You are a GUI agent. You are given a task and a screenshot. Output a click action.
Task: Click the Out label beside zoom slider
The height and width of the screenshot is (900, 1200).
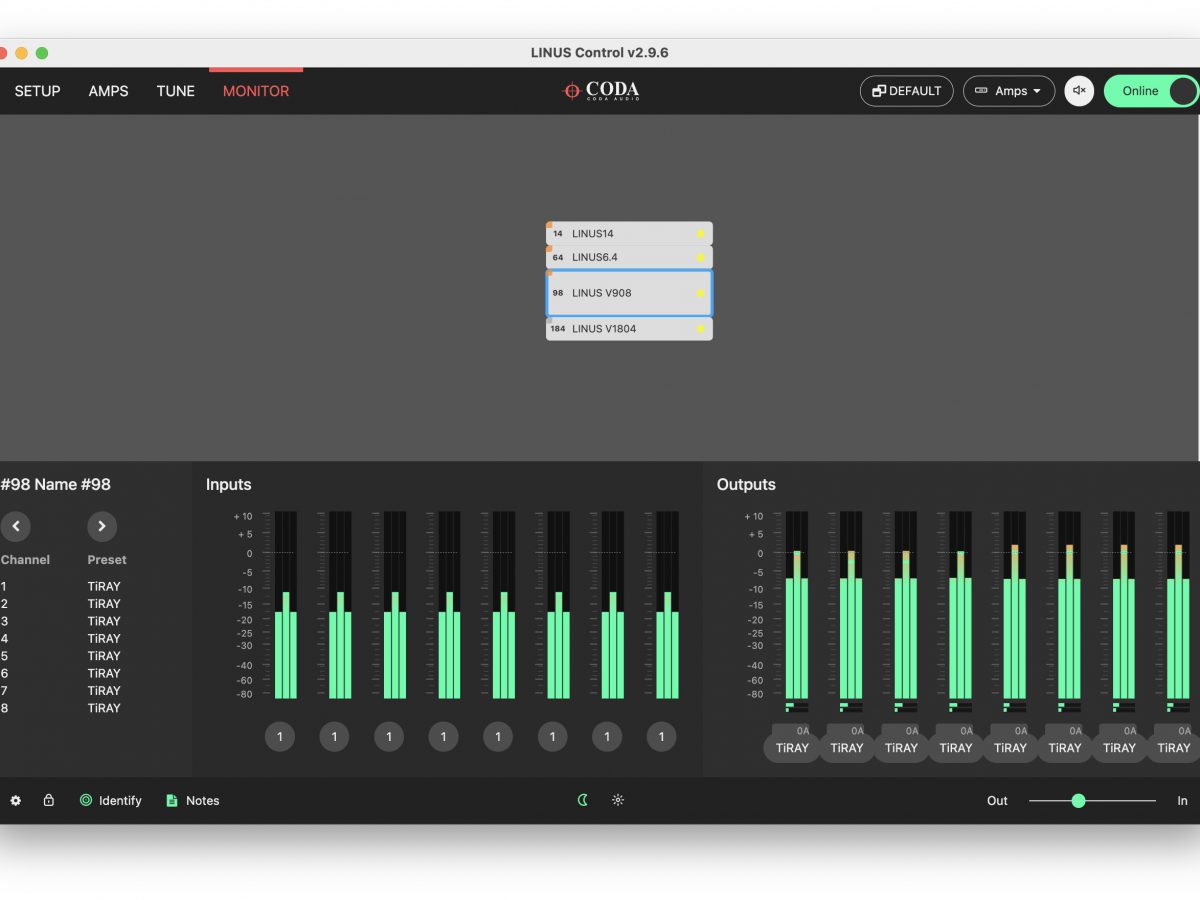click(x=997, y=801)
